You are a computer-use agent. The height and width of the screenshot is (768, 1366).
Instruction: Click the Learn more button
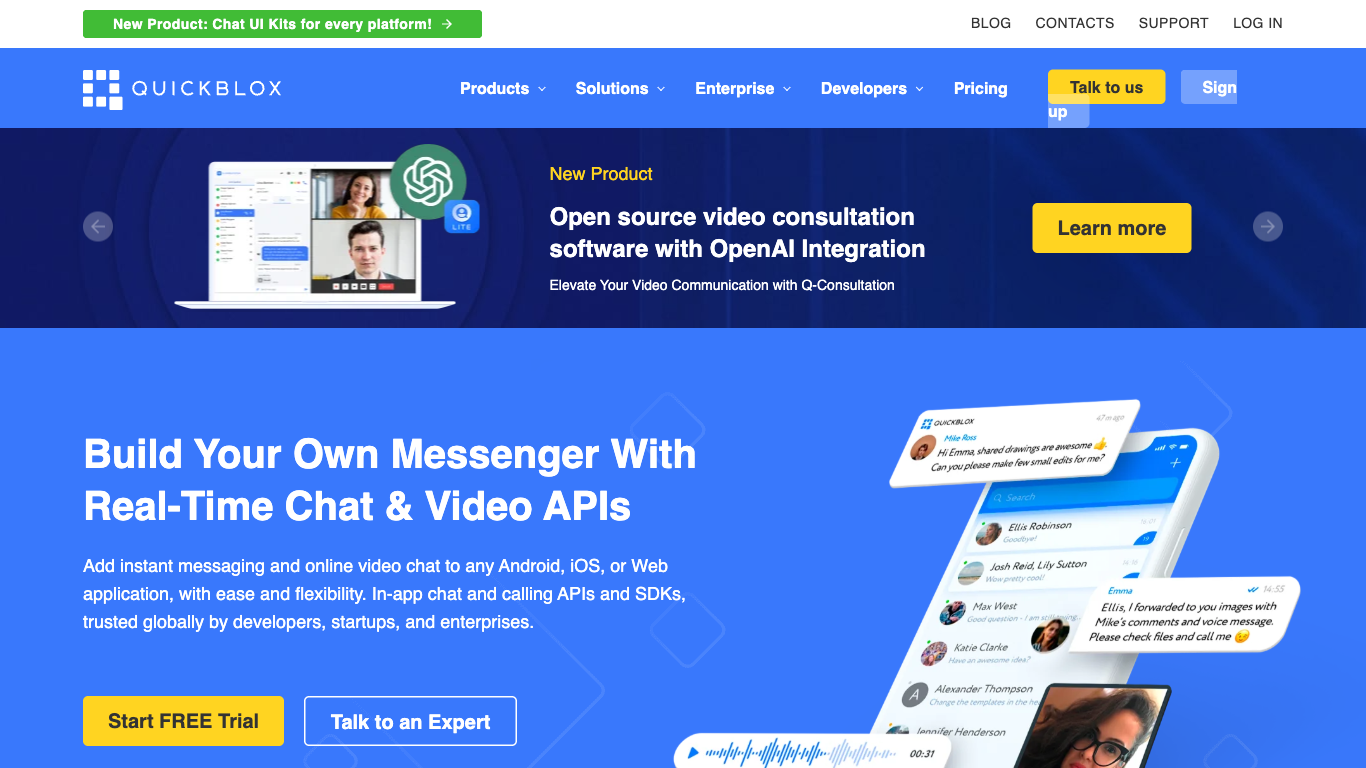(1112, 228)
